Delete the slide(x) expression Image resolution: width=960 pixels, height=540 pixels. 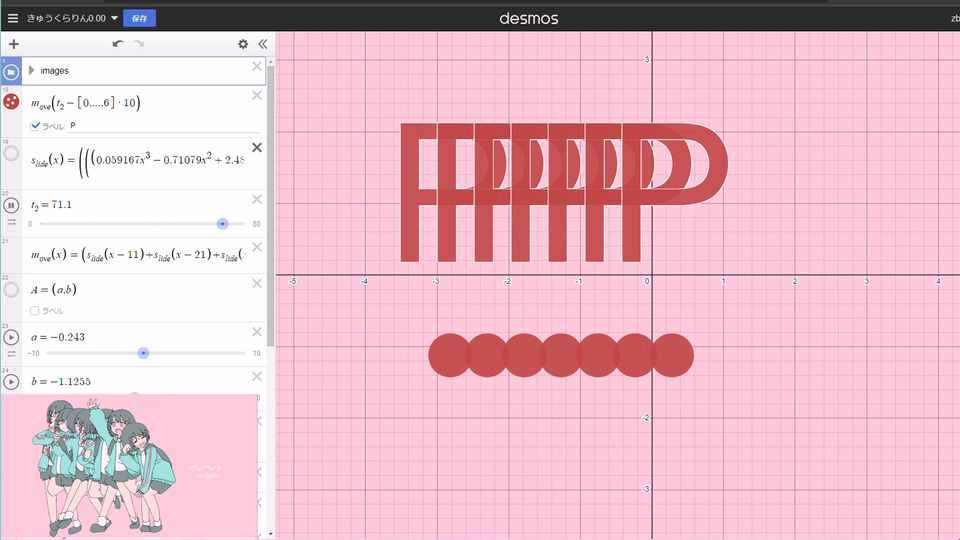pos(257,148)
